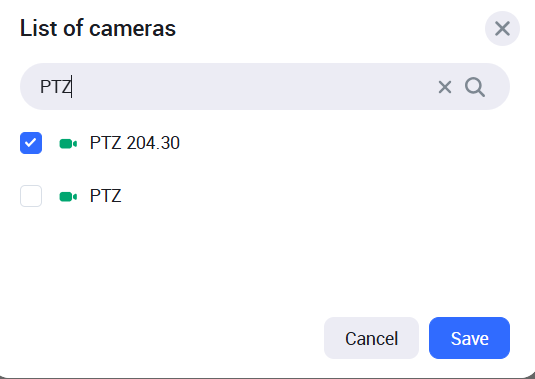Screen dimensions: 535x379
Task: Click the white checkmark in the blue checkbox
Action: click(31, 143)
